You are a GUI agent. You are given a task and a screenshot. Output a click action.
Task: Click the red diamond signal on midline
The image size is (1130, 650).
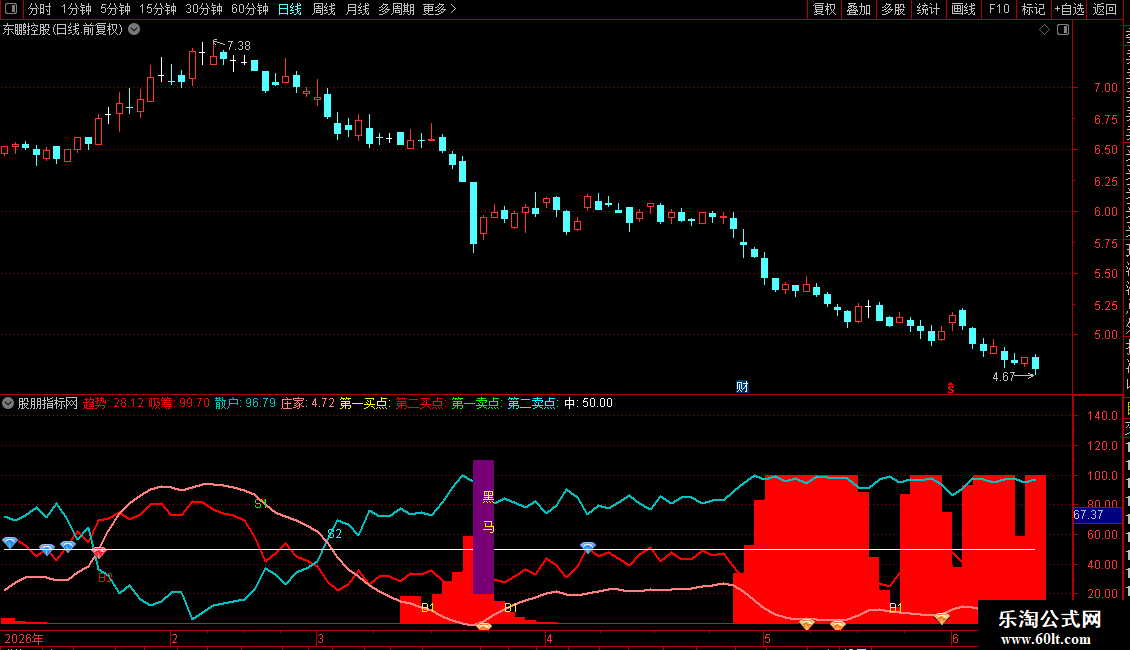click(99, 552)
